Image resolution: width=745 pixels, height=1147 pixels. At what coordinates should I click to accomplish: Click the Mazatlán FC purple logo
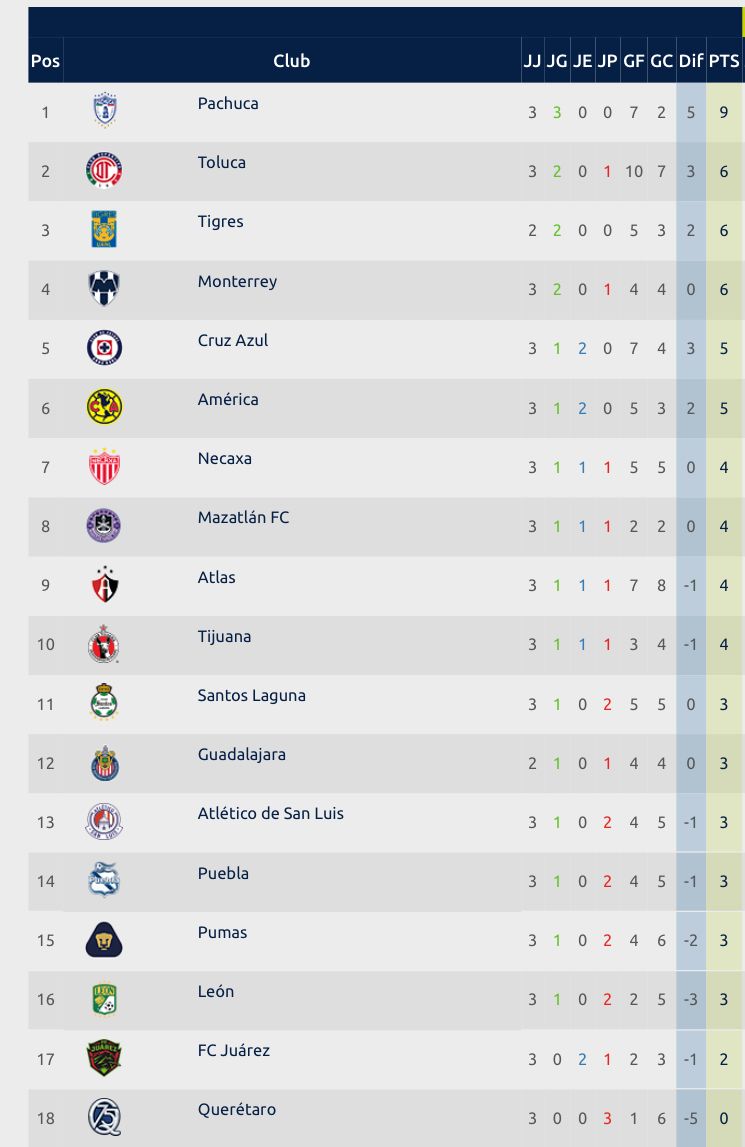[104, 526]
